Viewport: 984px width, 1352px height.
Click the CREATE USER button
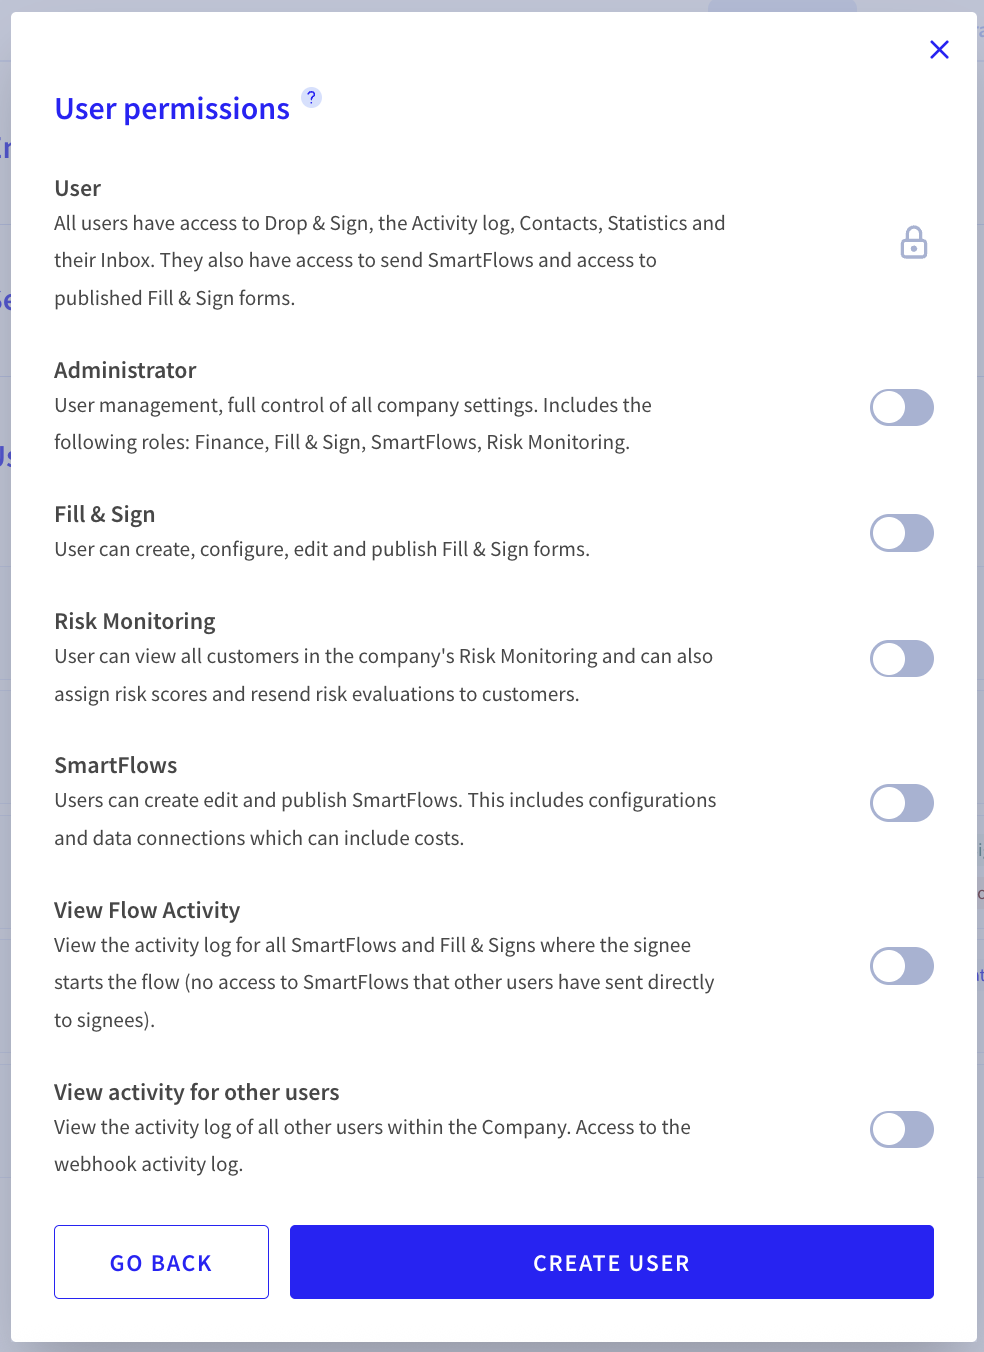pyautogui.click(x=612, y=1262)
